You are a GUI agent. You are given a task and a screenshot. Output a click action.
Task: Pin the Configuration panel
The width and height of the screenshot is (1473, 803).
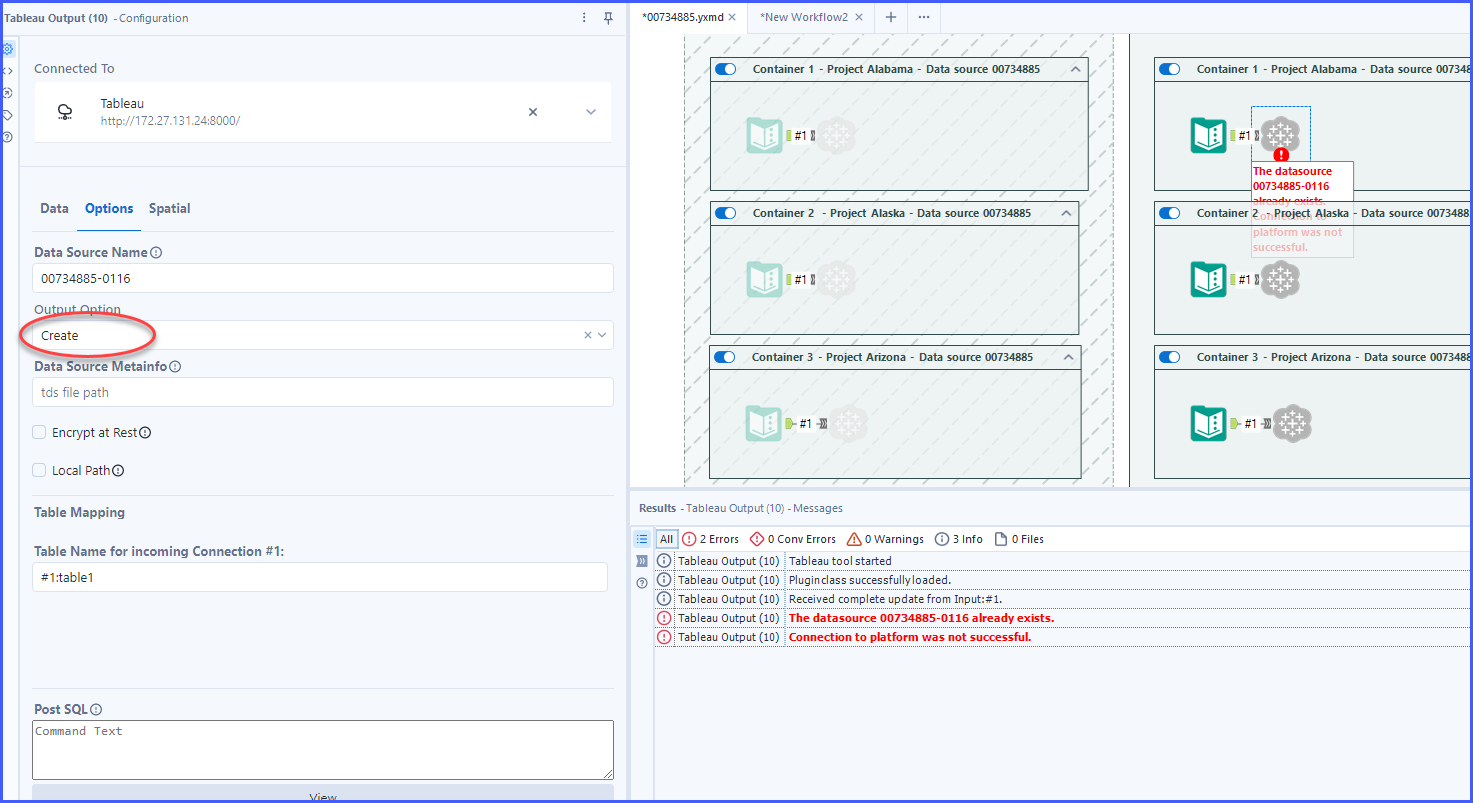tap(608, 18)
